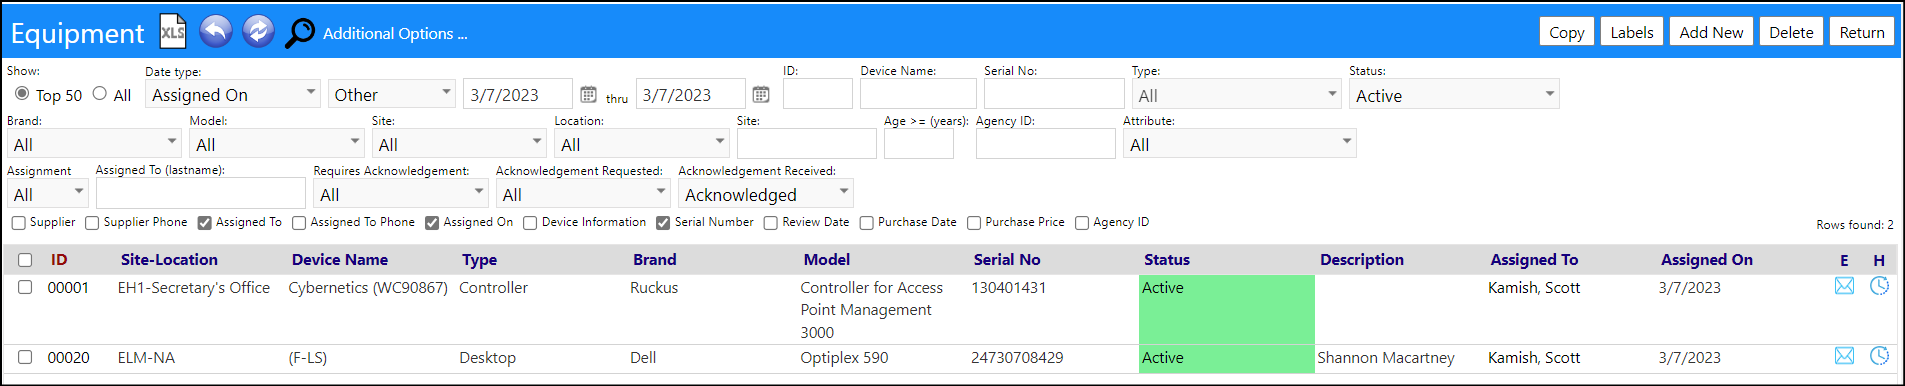Select the checkbox for row 00001
Viewport: 1905px width, 386px height.
[x=25, y=287]
